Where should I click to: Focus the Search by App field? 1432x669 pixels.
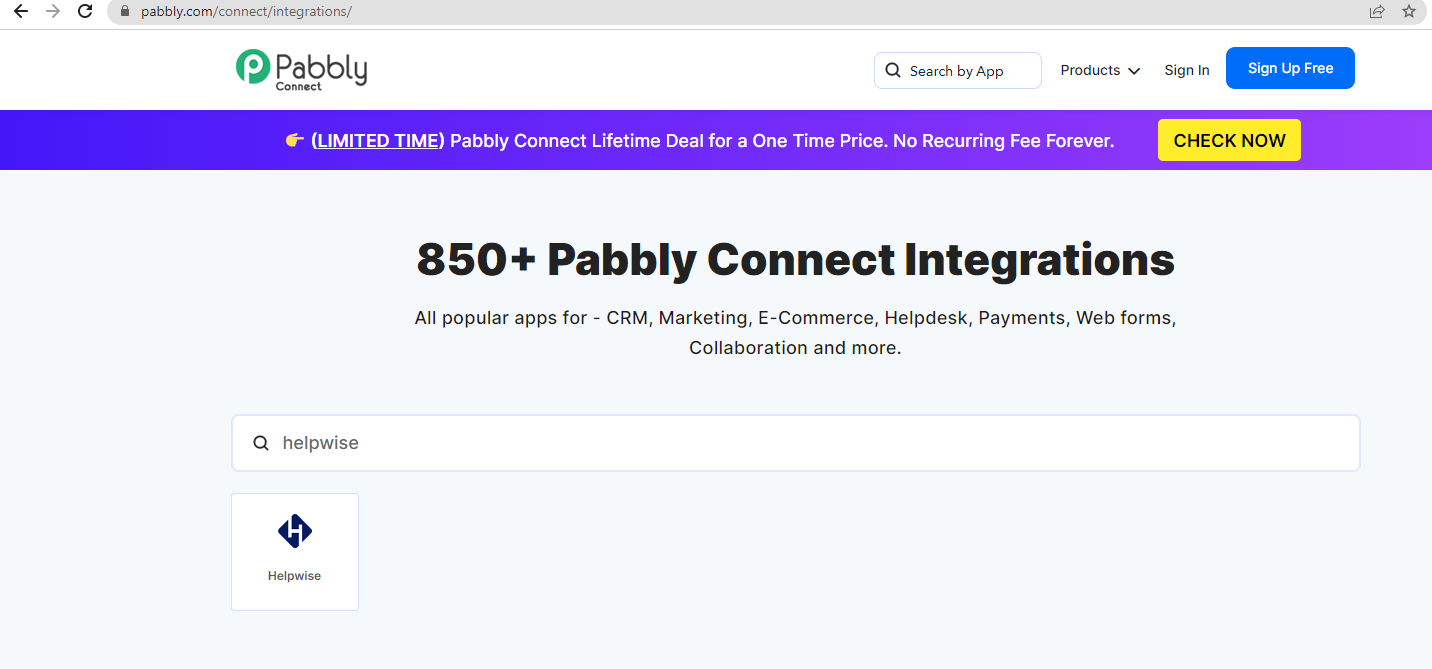pos(957,71)
